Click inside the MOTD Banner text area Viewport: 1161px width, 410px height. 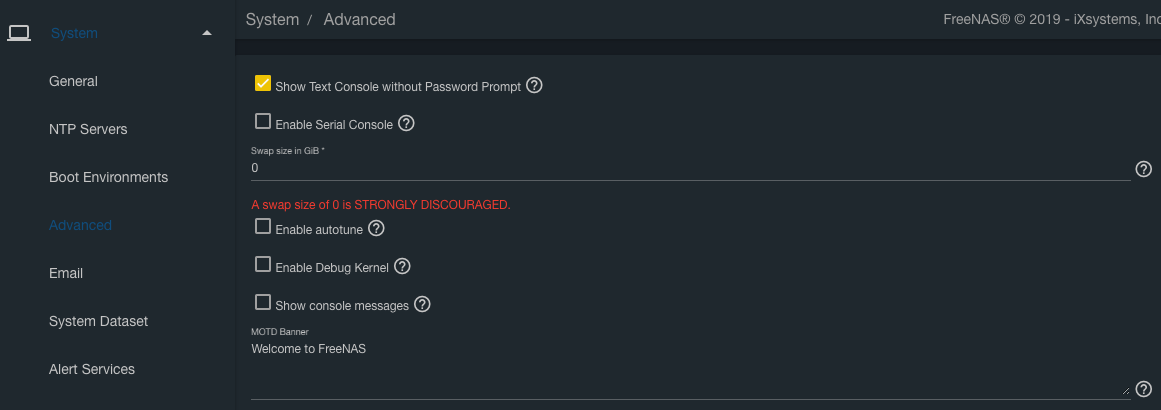[x=690, y=368]
